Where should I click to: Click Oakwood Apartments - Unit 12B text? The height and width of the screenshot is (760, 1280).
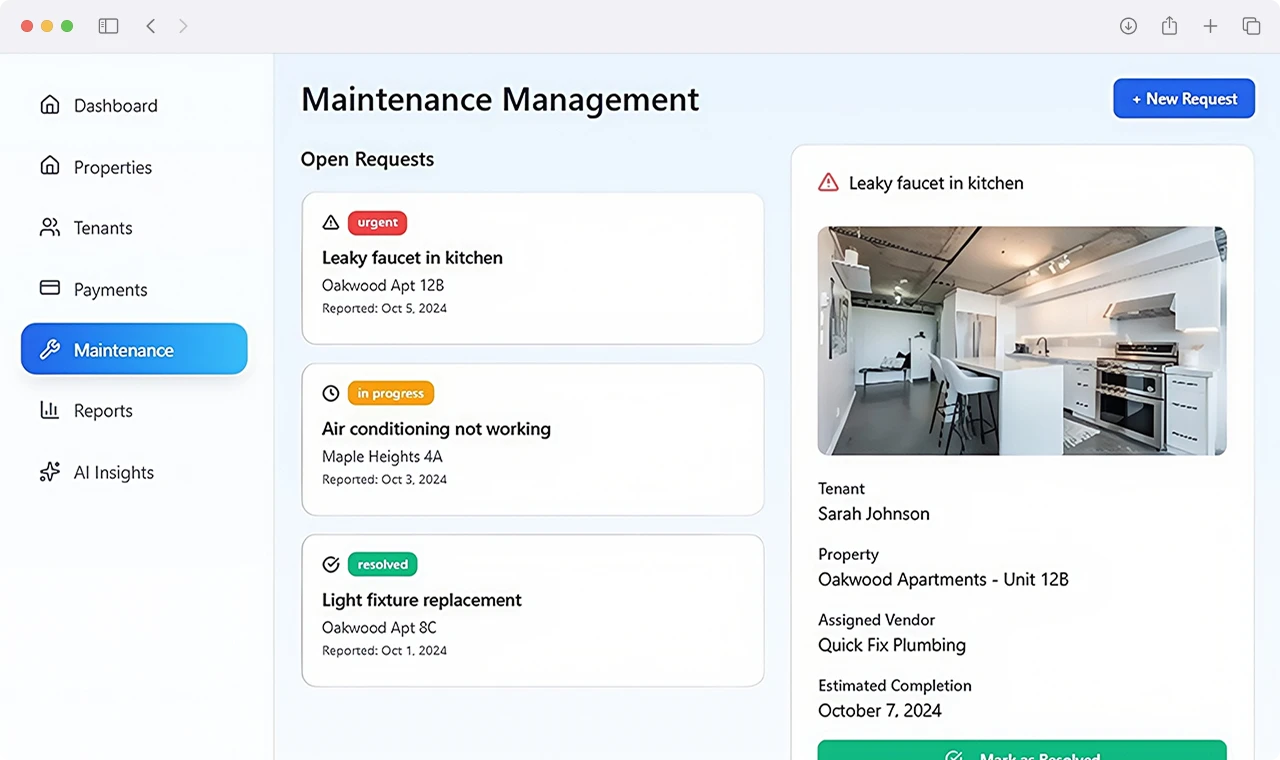[943, 579]
